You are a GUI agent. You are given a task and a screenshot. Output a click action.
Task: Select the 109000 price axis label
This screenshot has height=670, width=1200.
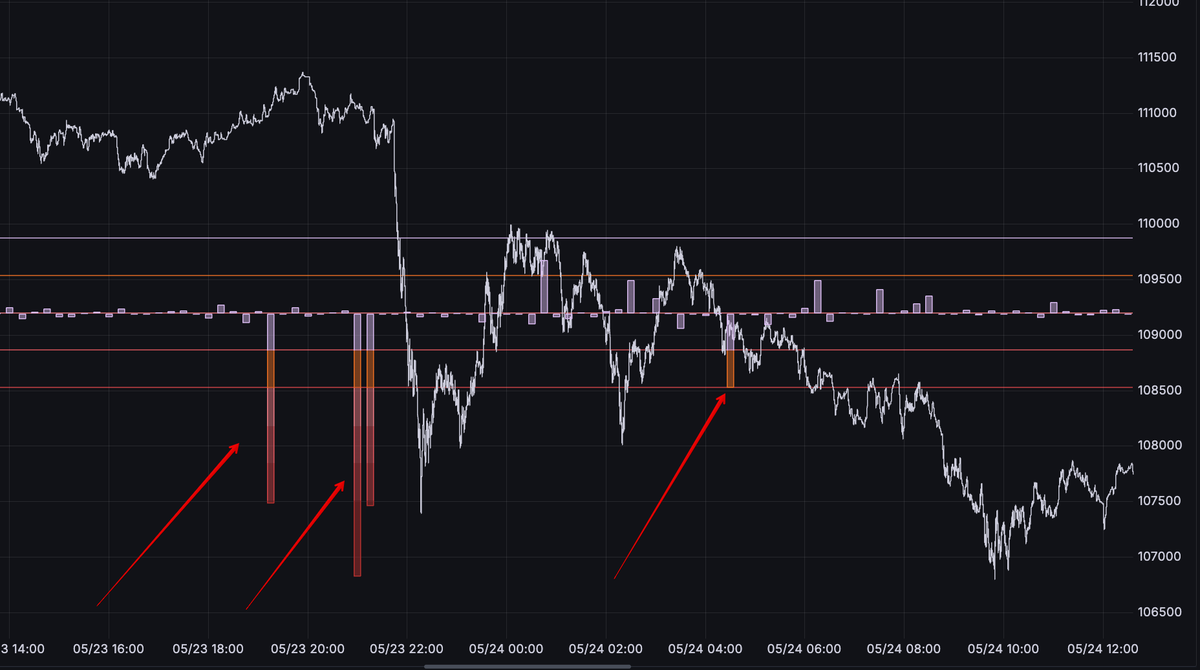pyautogui.click(x=1157, y=335)
